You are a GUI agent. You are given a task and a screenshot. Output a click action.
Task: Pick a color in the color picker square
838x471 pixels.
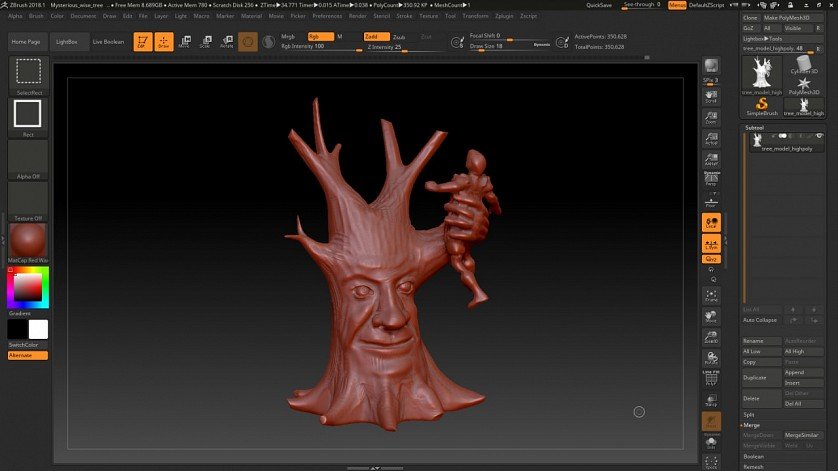pos(28,287)
